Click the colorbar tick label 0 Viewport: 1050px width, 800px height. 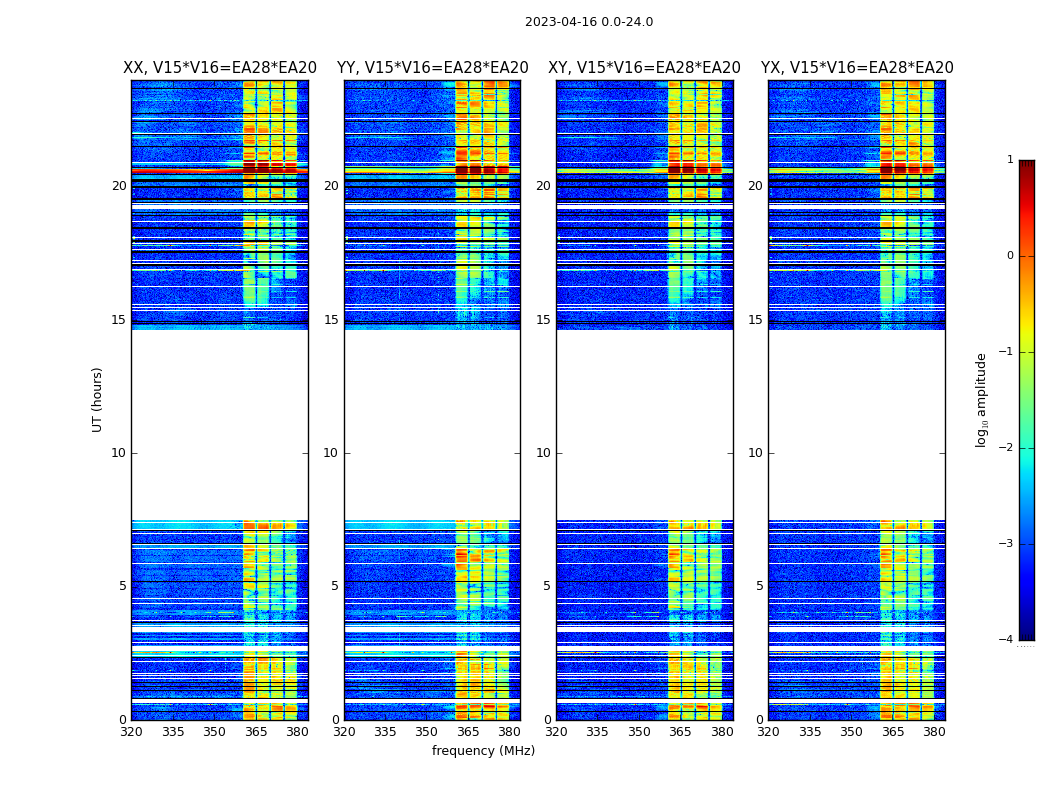coord(1009,256)
